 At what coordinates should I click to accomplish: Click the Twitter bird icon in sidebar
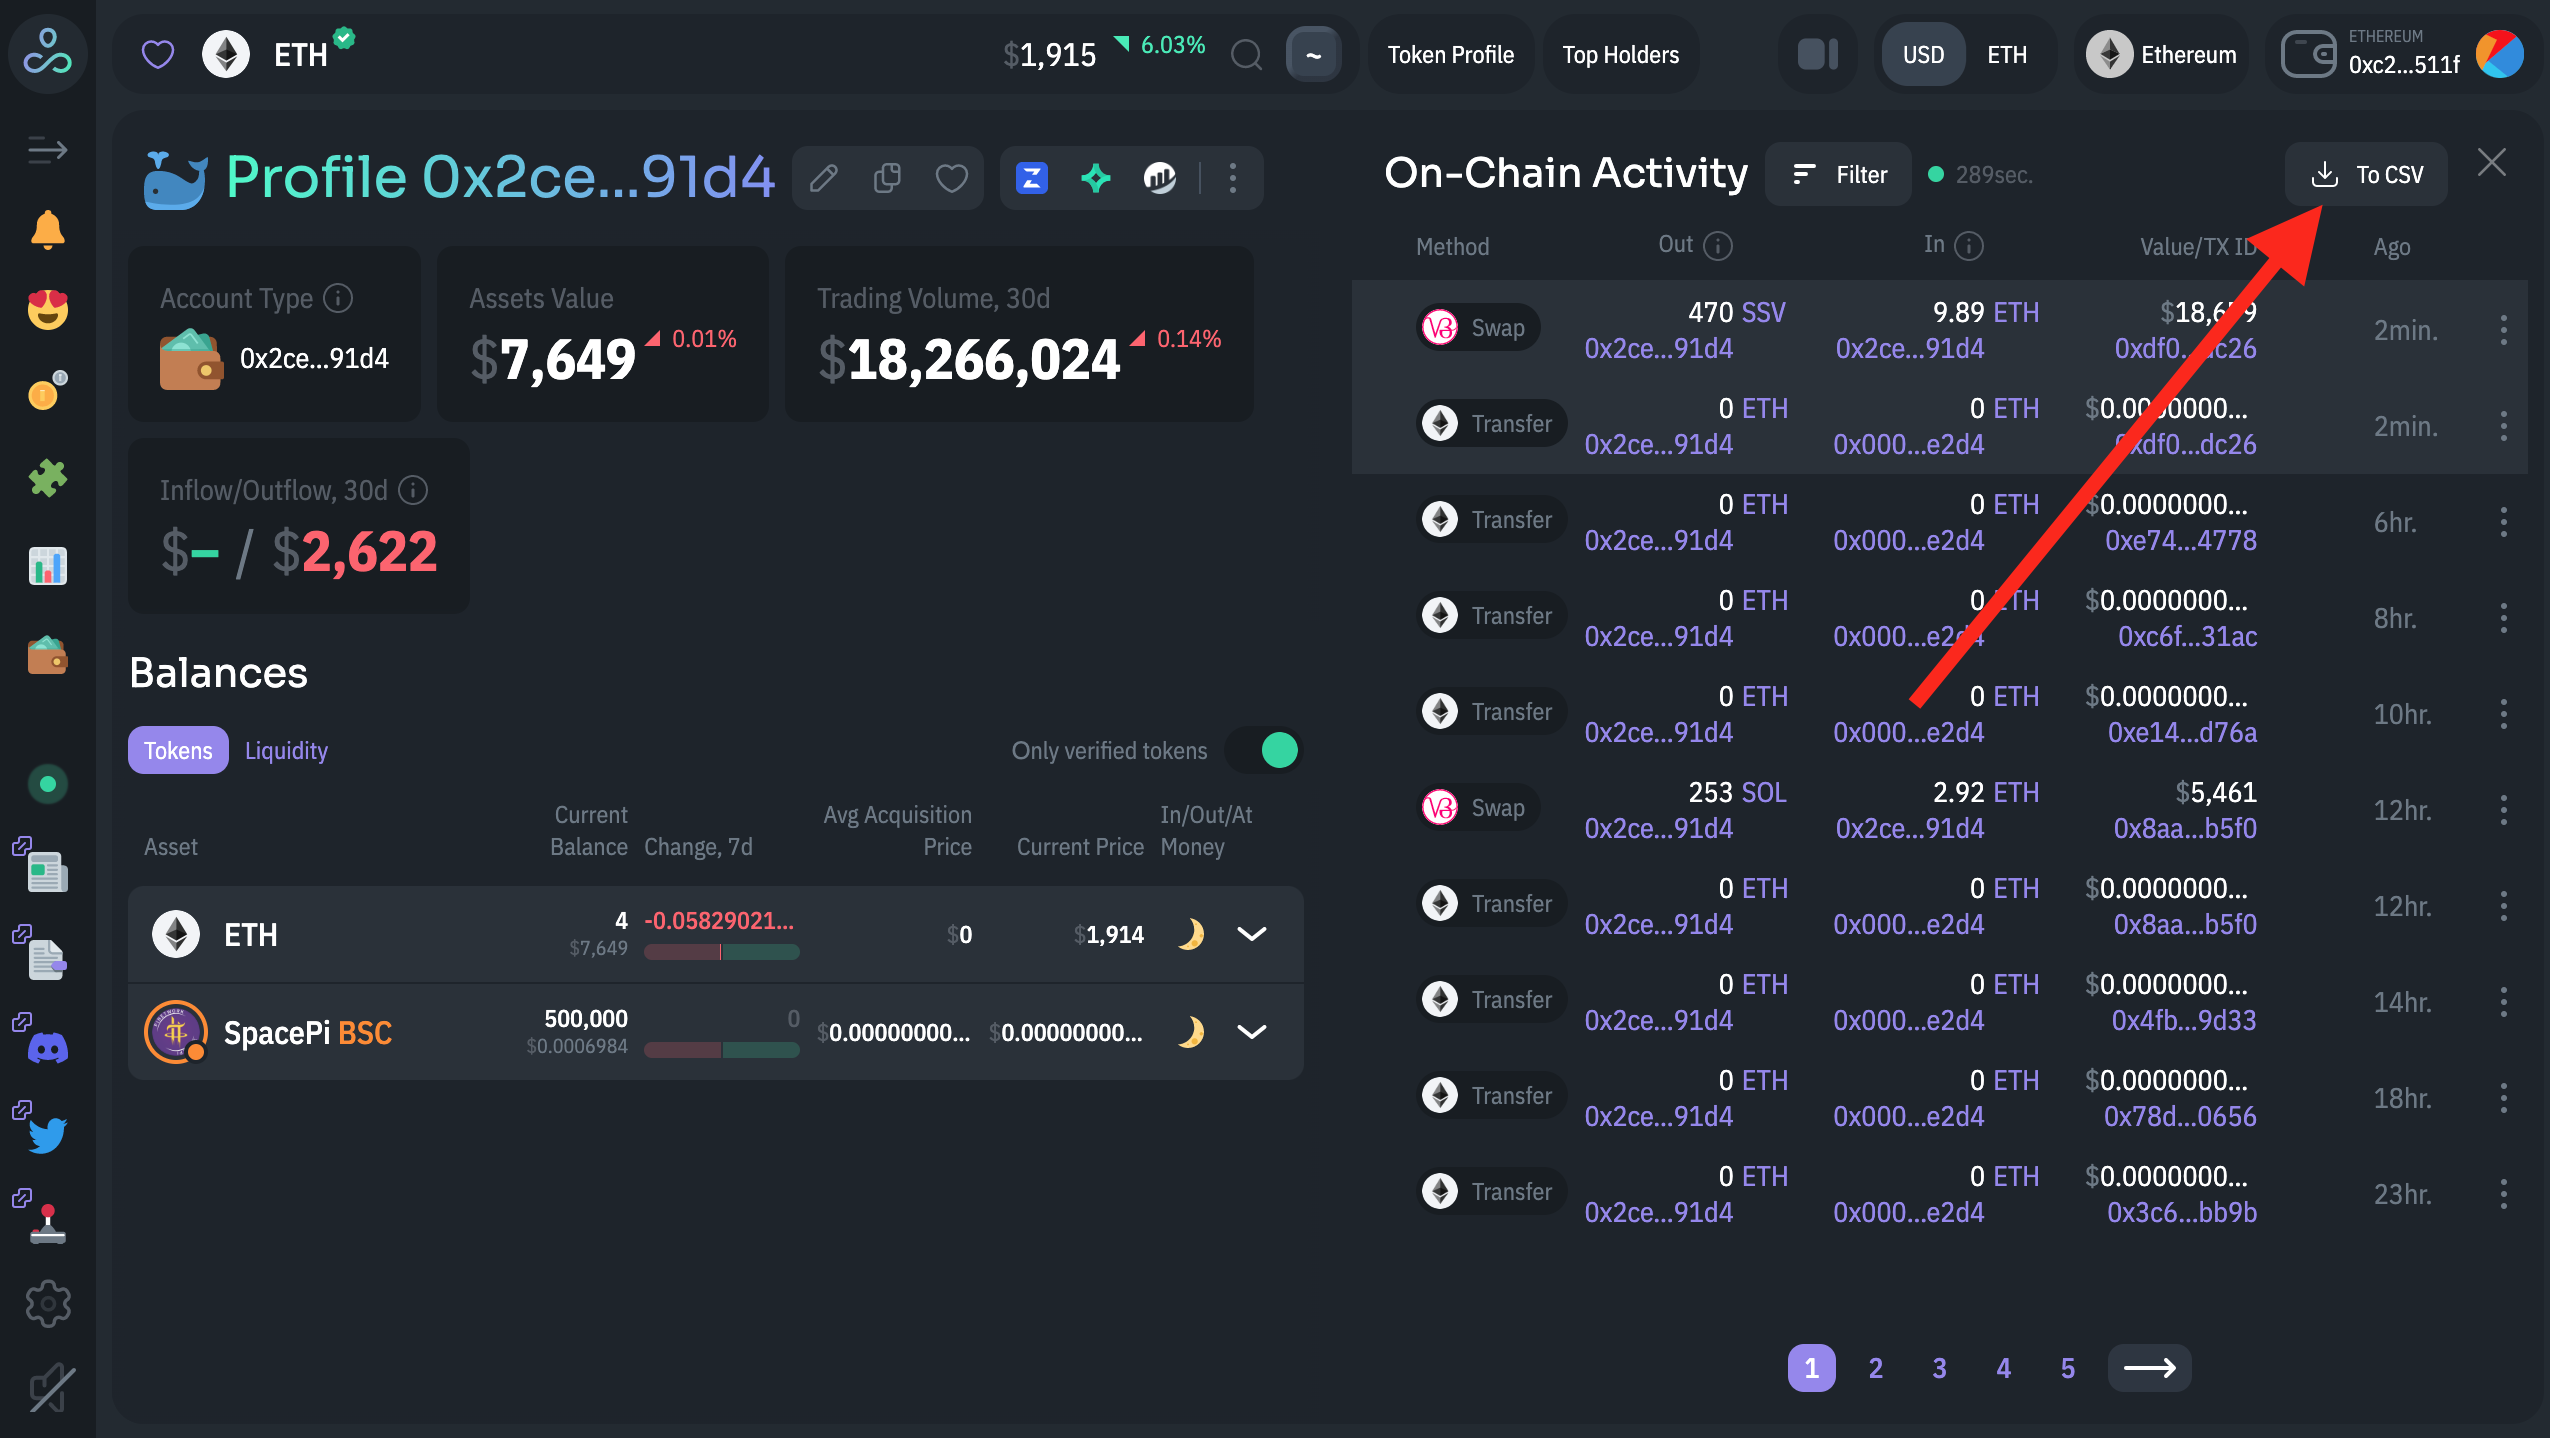pyautogui.click(x=47, y=1134)
